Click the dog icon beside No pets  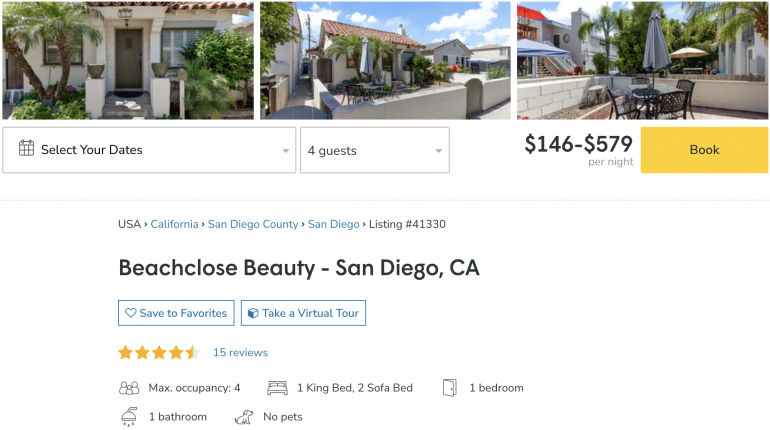(244, 417)
